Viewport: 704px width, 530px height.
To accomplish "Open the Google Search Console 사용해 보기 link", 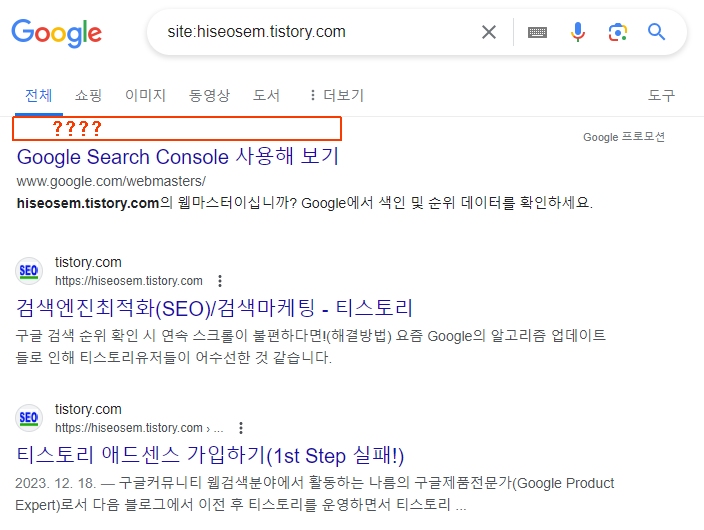I will pos(178,157).
